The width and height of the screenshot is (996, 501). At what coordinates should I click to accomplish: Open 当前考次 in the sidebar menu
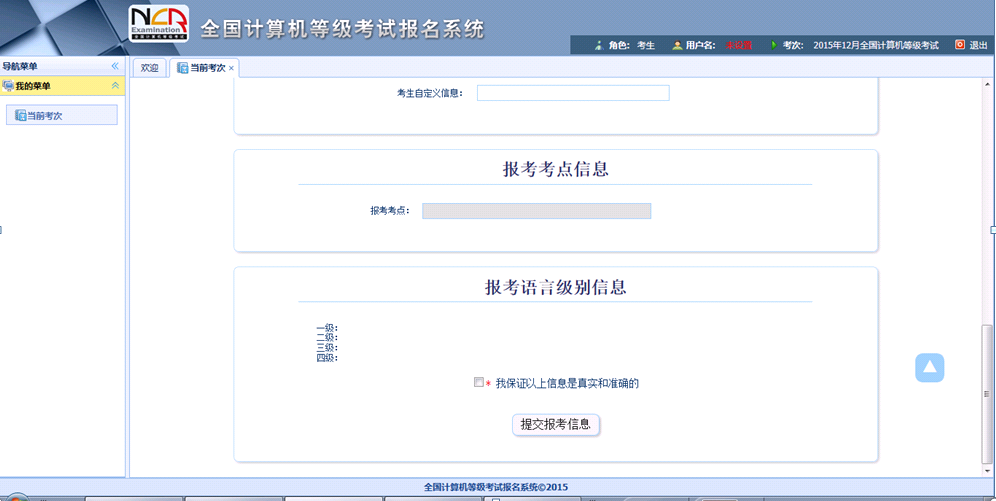click(62, 116)
